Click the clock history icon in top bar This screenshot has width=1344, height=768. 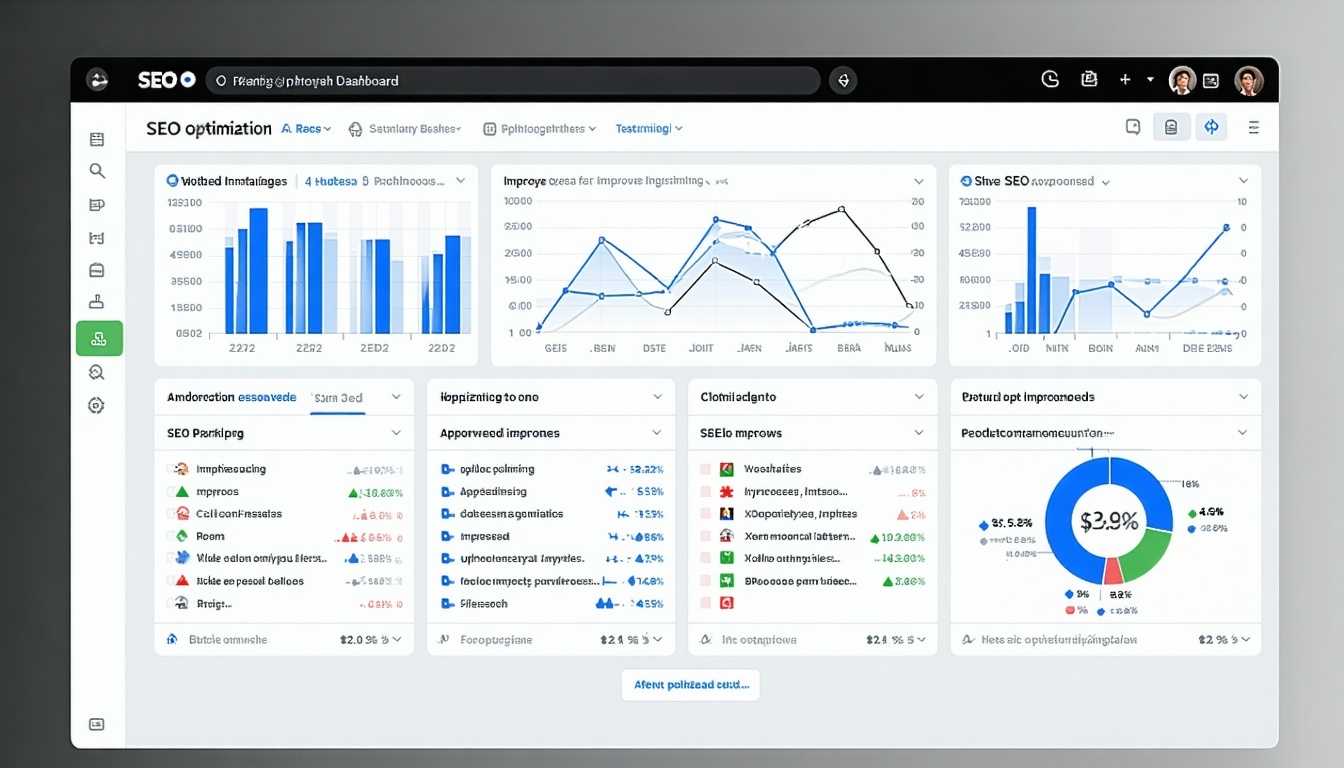(x=1050, y=80)
